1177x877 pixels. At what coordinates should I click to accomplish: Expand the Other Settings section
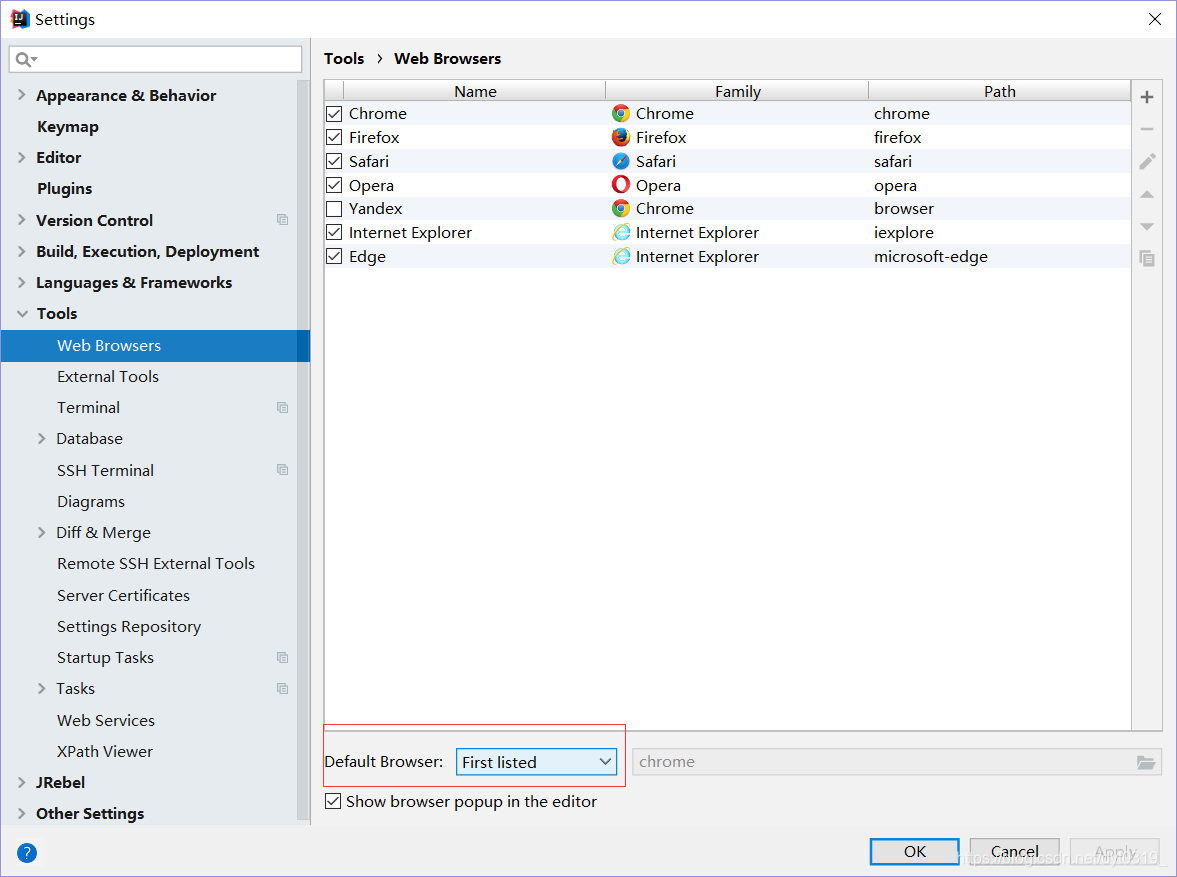[22, 813]
